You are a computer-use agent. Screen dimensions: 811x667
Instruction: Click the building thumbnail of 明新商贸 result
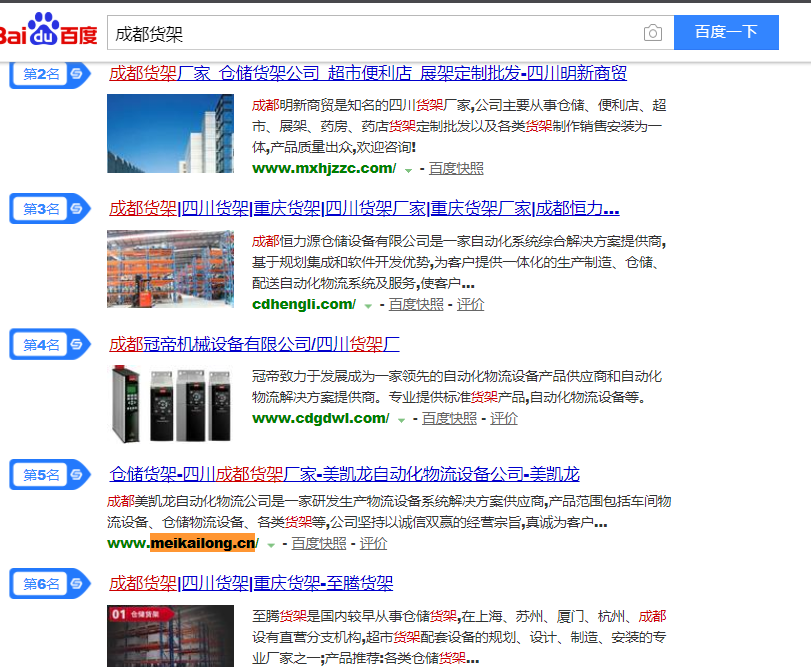click(x=170, y=133)
